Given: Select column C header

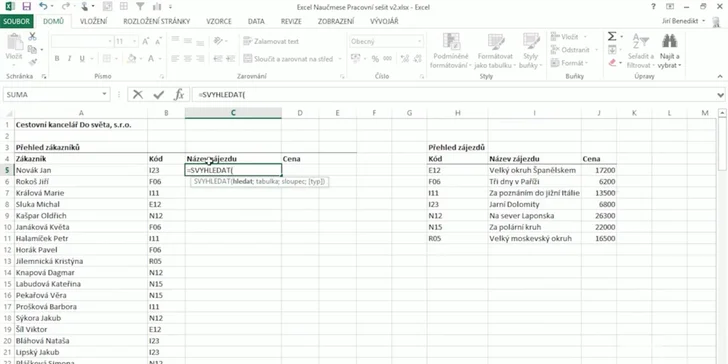Looking at the screenshot, I should click(233, 113).
